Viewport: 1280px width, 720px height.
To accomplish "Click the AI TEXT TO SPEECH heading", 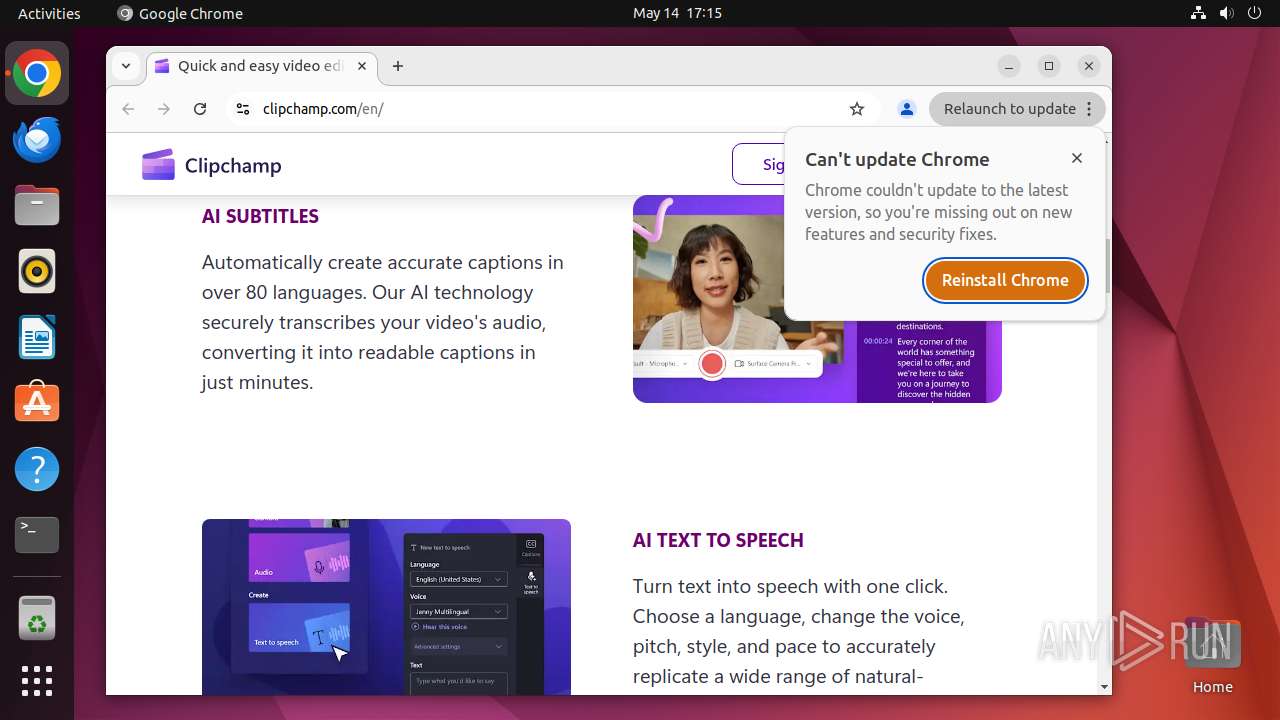I will (718, 540).
